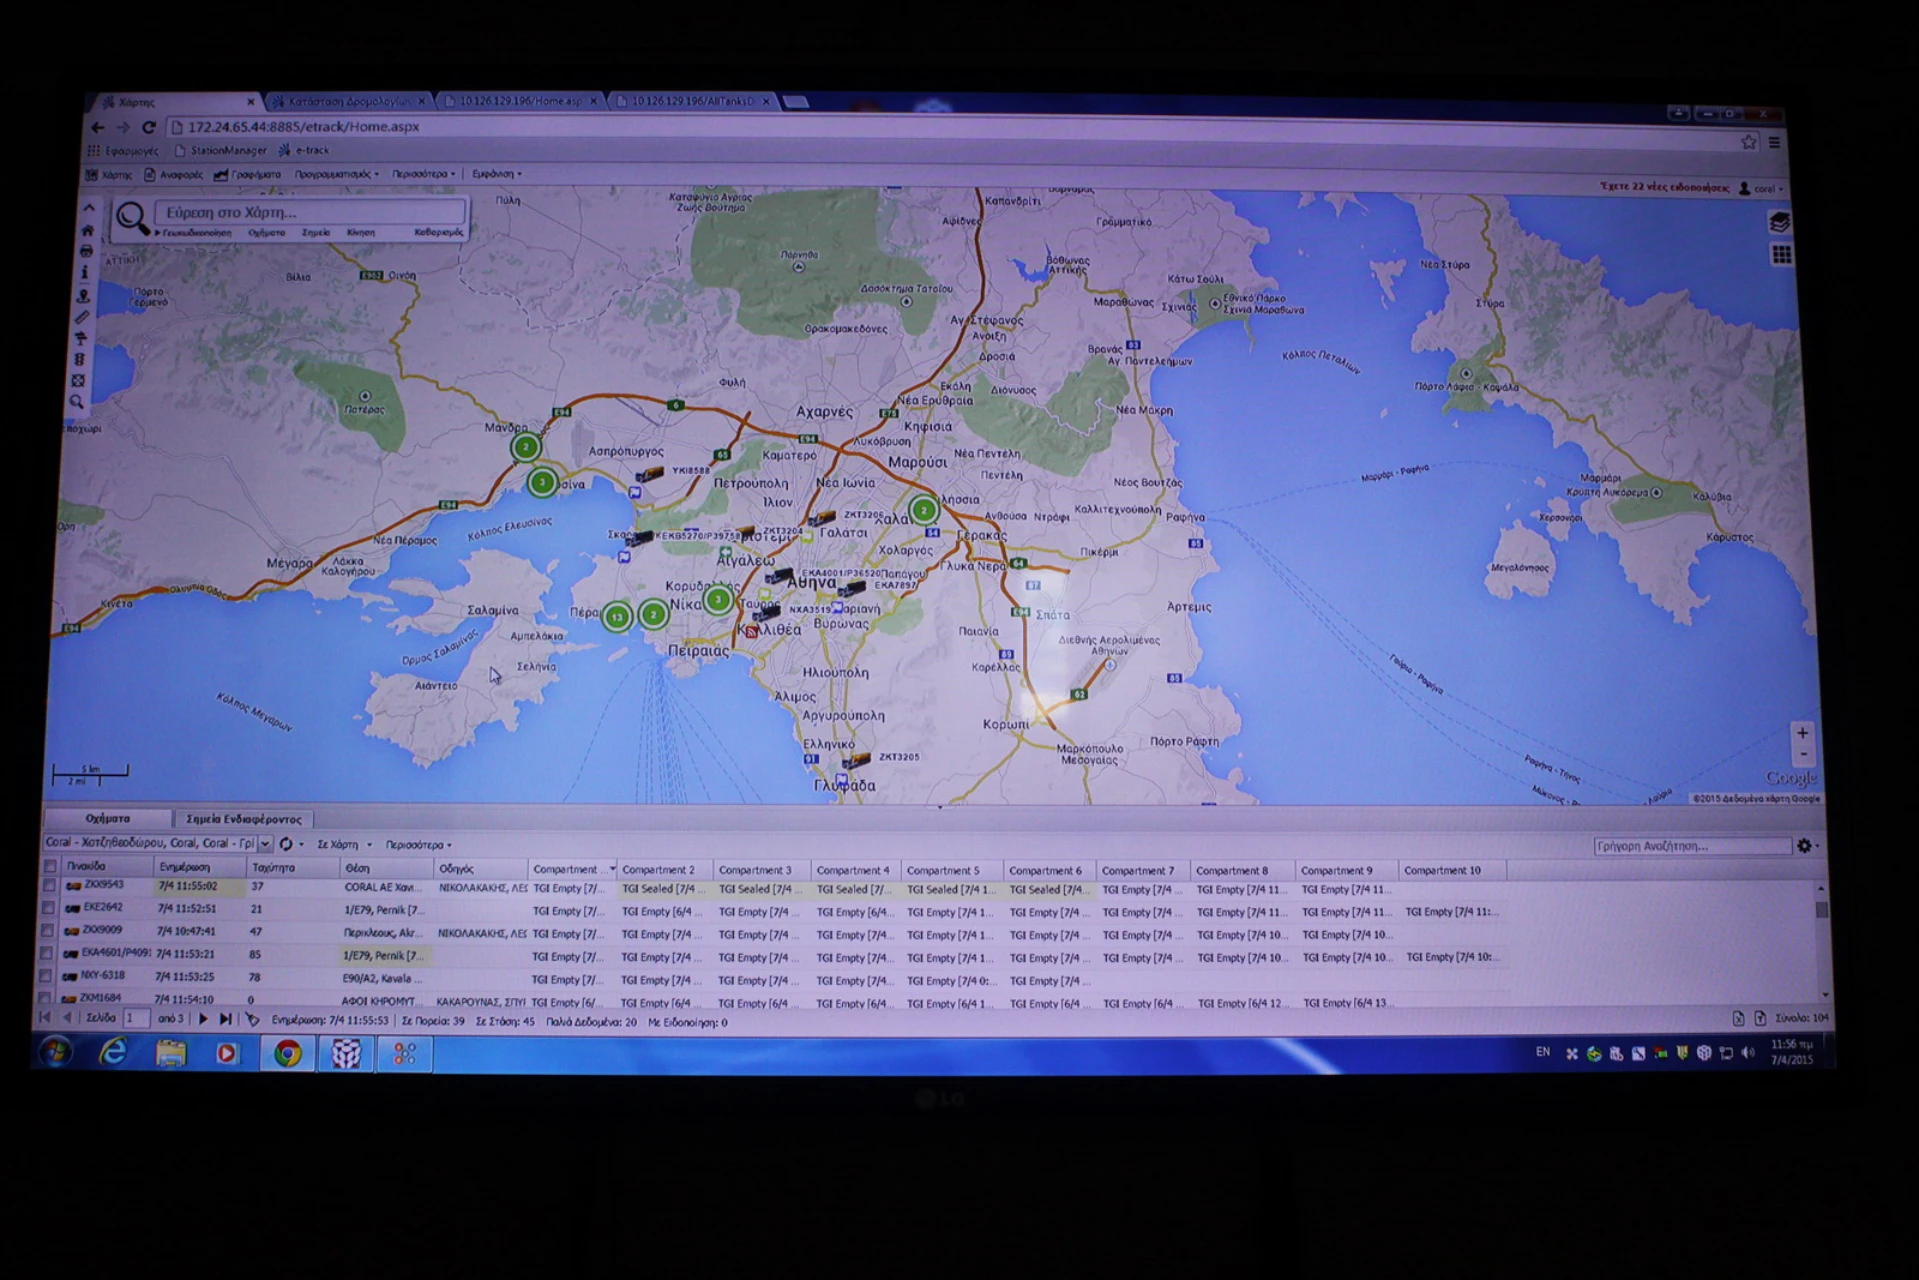Click the home icon in map sidebar
1919x1280 pixels.
tap(87, 230)
